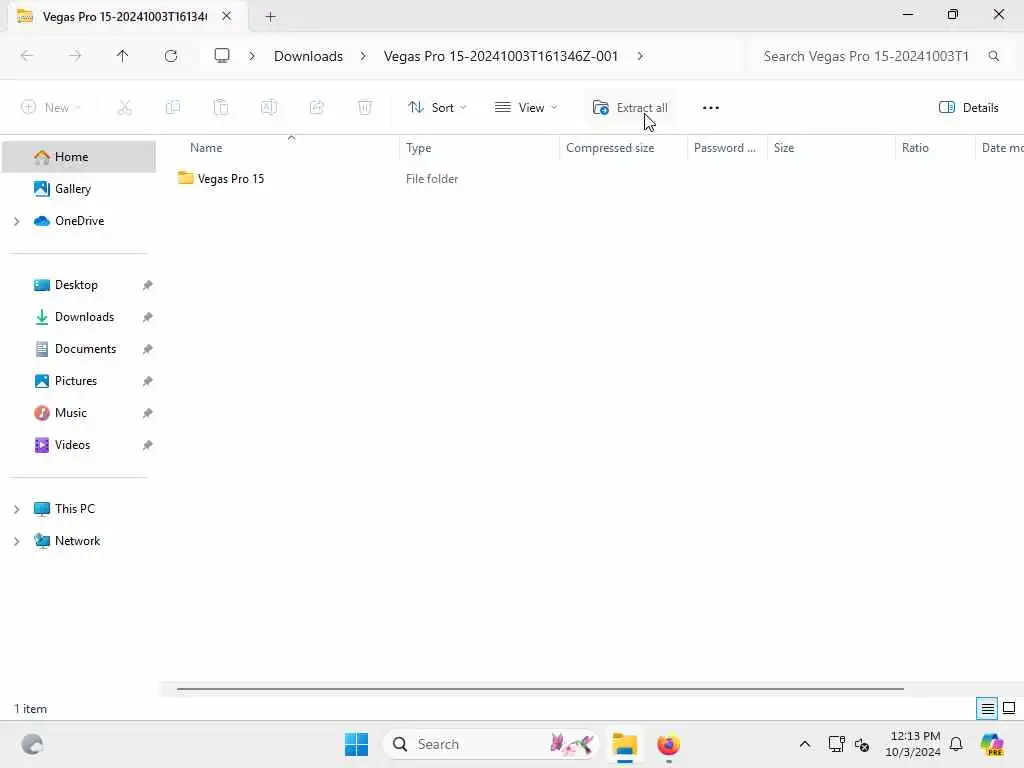The height and width of the screenshot is (768, 1024).
Task: Click the Widgets icon on taskbar
Action: (32, 744)
